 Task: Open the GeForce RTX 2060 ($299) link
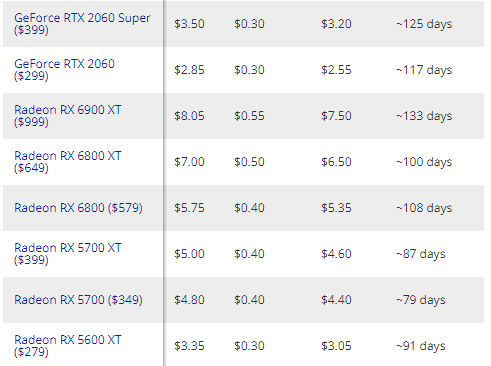(x=64, y=70)
